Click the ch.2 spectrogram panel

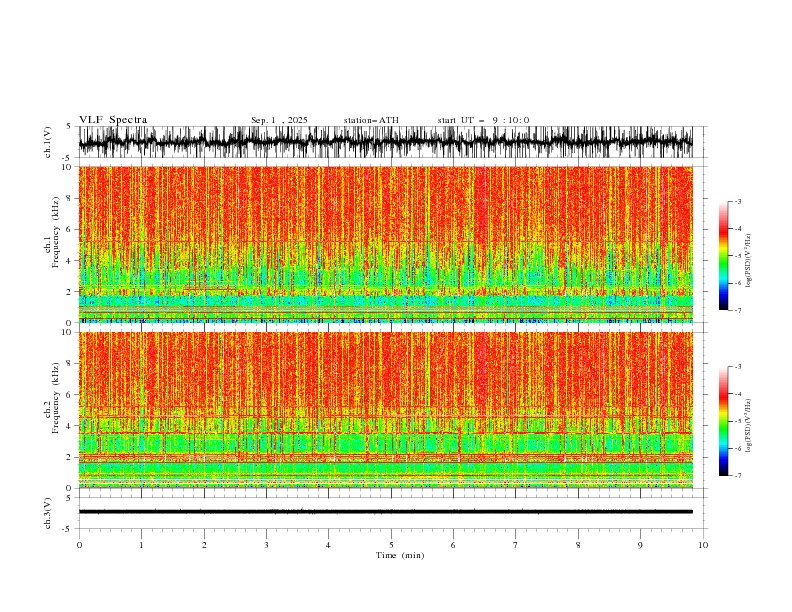coord(386,410)
